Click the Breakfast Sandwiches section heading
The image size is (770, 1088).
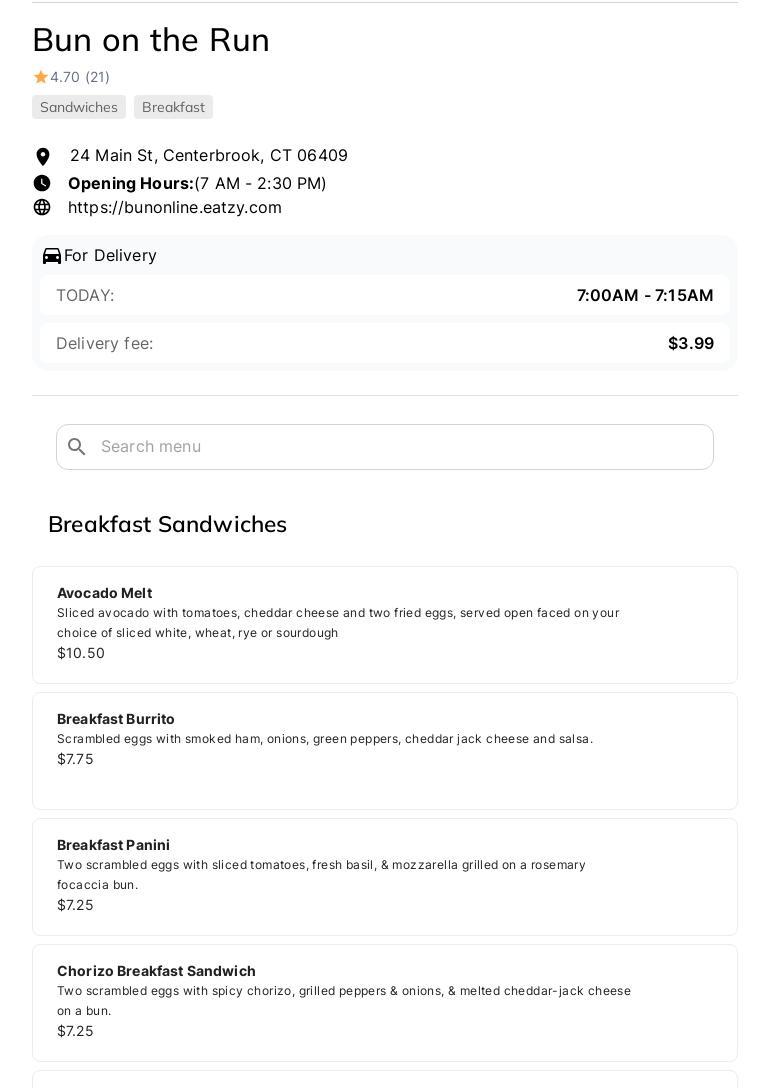[167, 524]
